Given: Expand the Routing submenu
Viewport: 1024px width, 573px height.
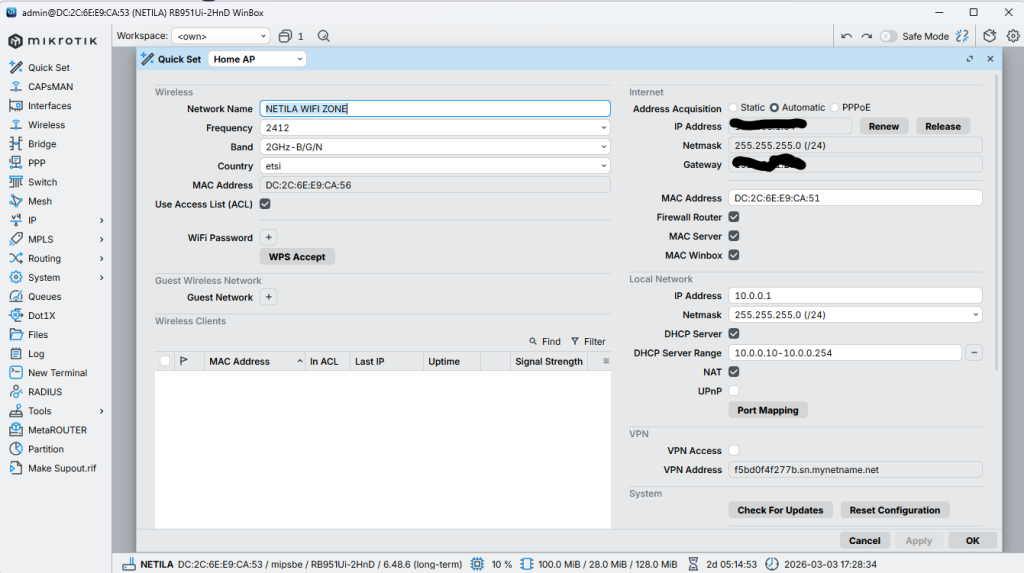Looking at the screenshot, I should point(101,258).
